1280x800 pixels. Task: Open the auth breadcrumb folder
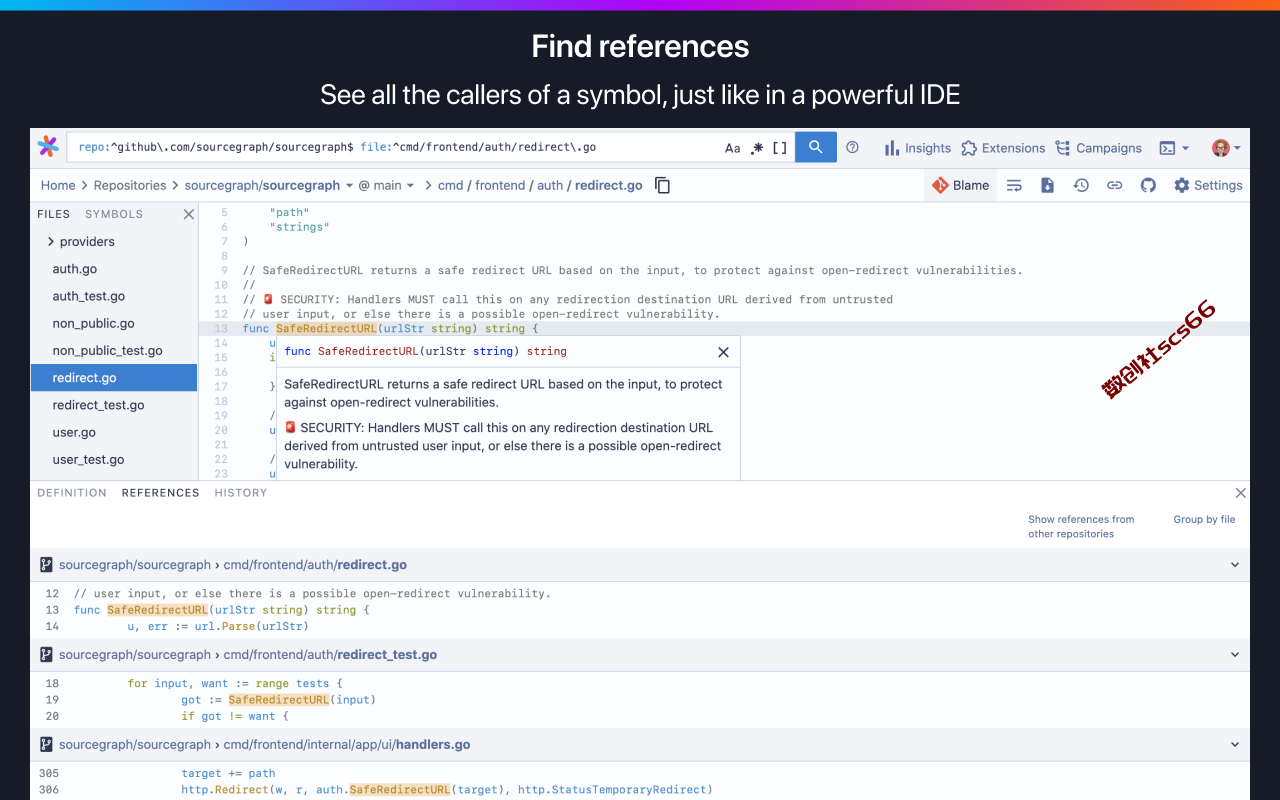pos(550,185)
